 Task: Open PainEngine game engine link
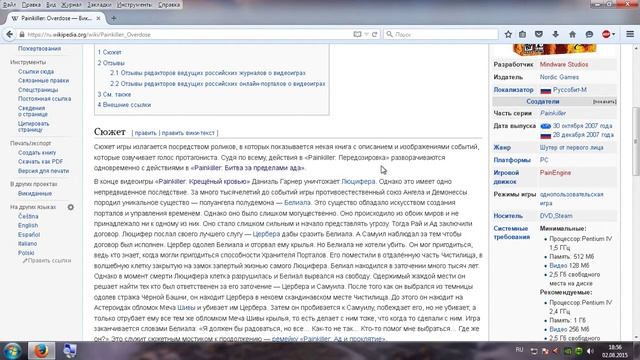(555, 173)
